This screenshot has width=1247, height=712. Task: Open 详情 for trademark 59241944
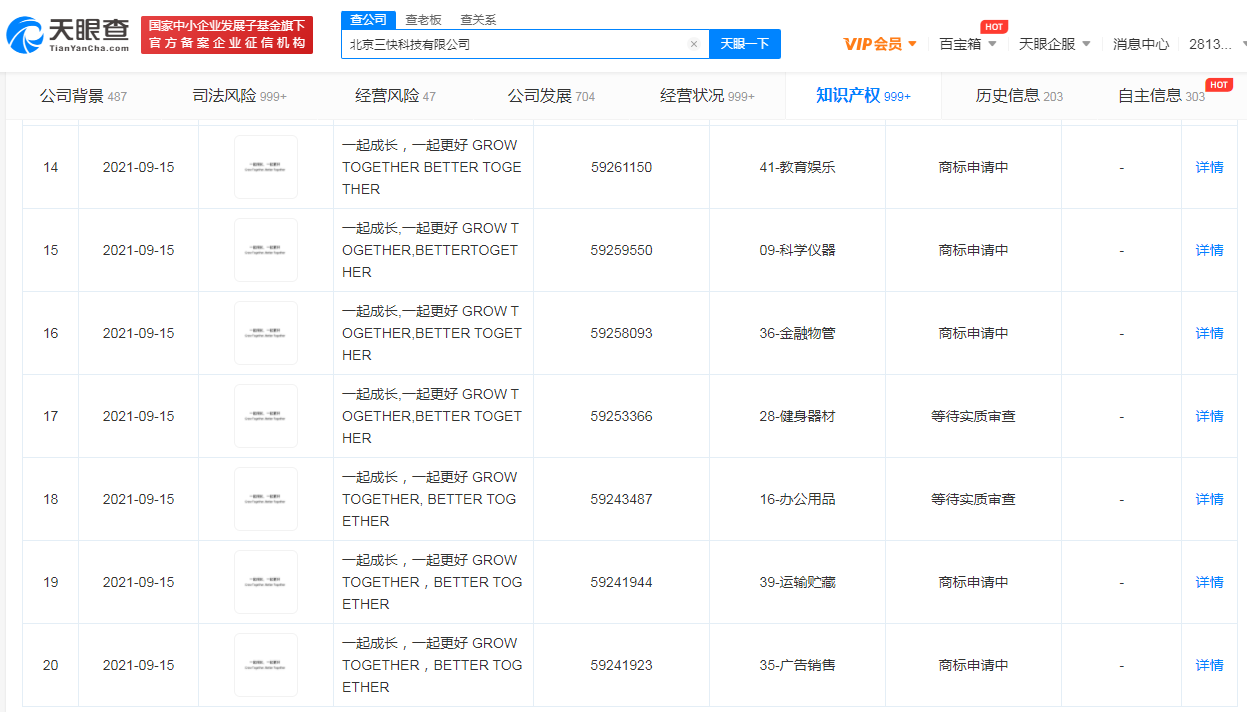(1209, 582)
